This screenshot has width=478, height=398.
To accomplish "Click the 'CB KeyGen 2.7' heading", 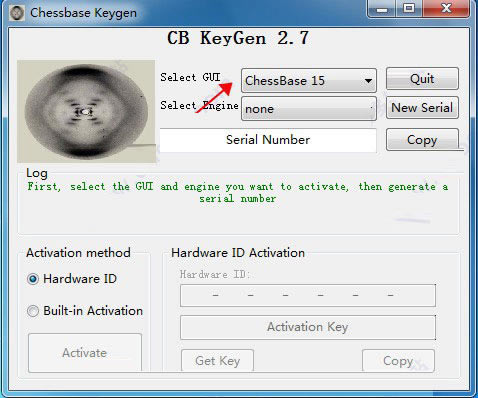I will [x=238, y=38].
